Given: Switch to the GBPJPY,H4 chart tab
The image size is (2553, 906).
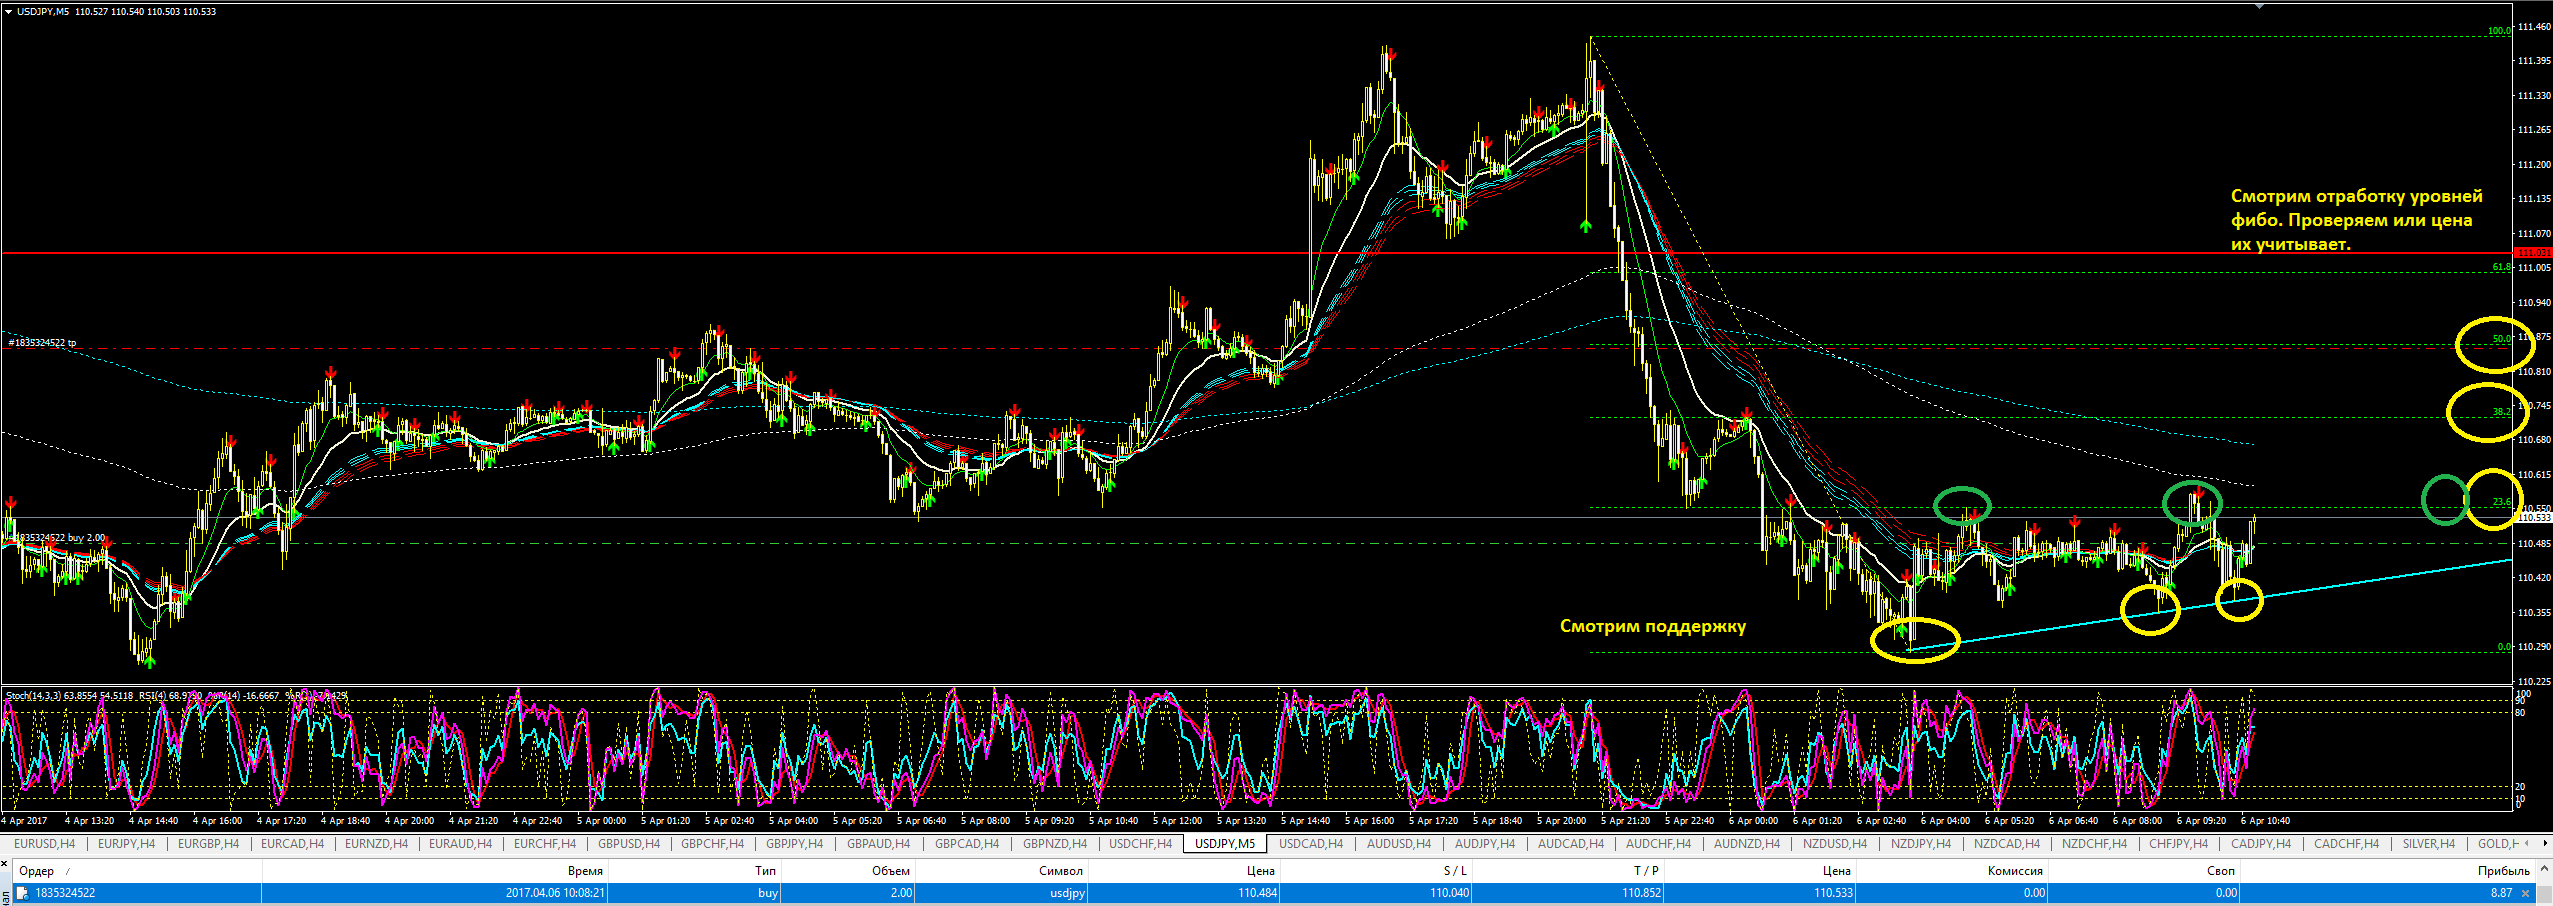Looking at the screenshot, I should tap(794, 844).
